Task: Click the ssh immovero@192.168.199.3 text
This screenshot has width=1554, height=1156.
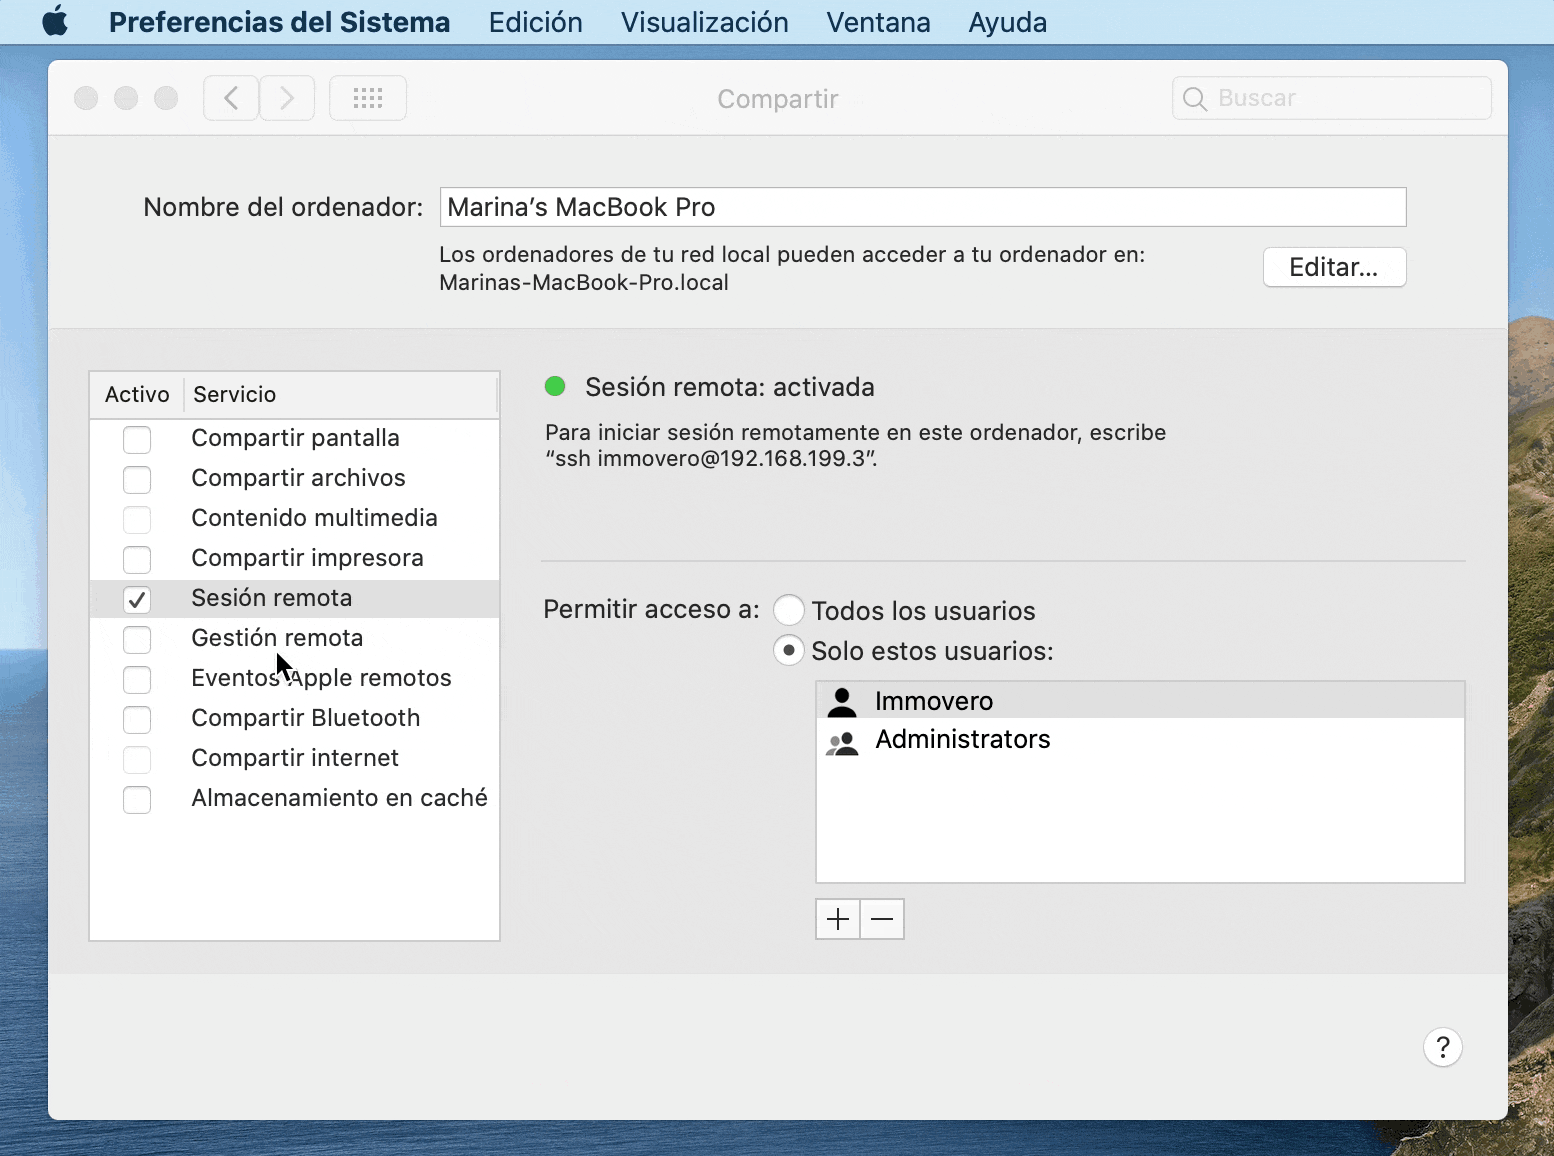Action: (712, 459)
